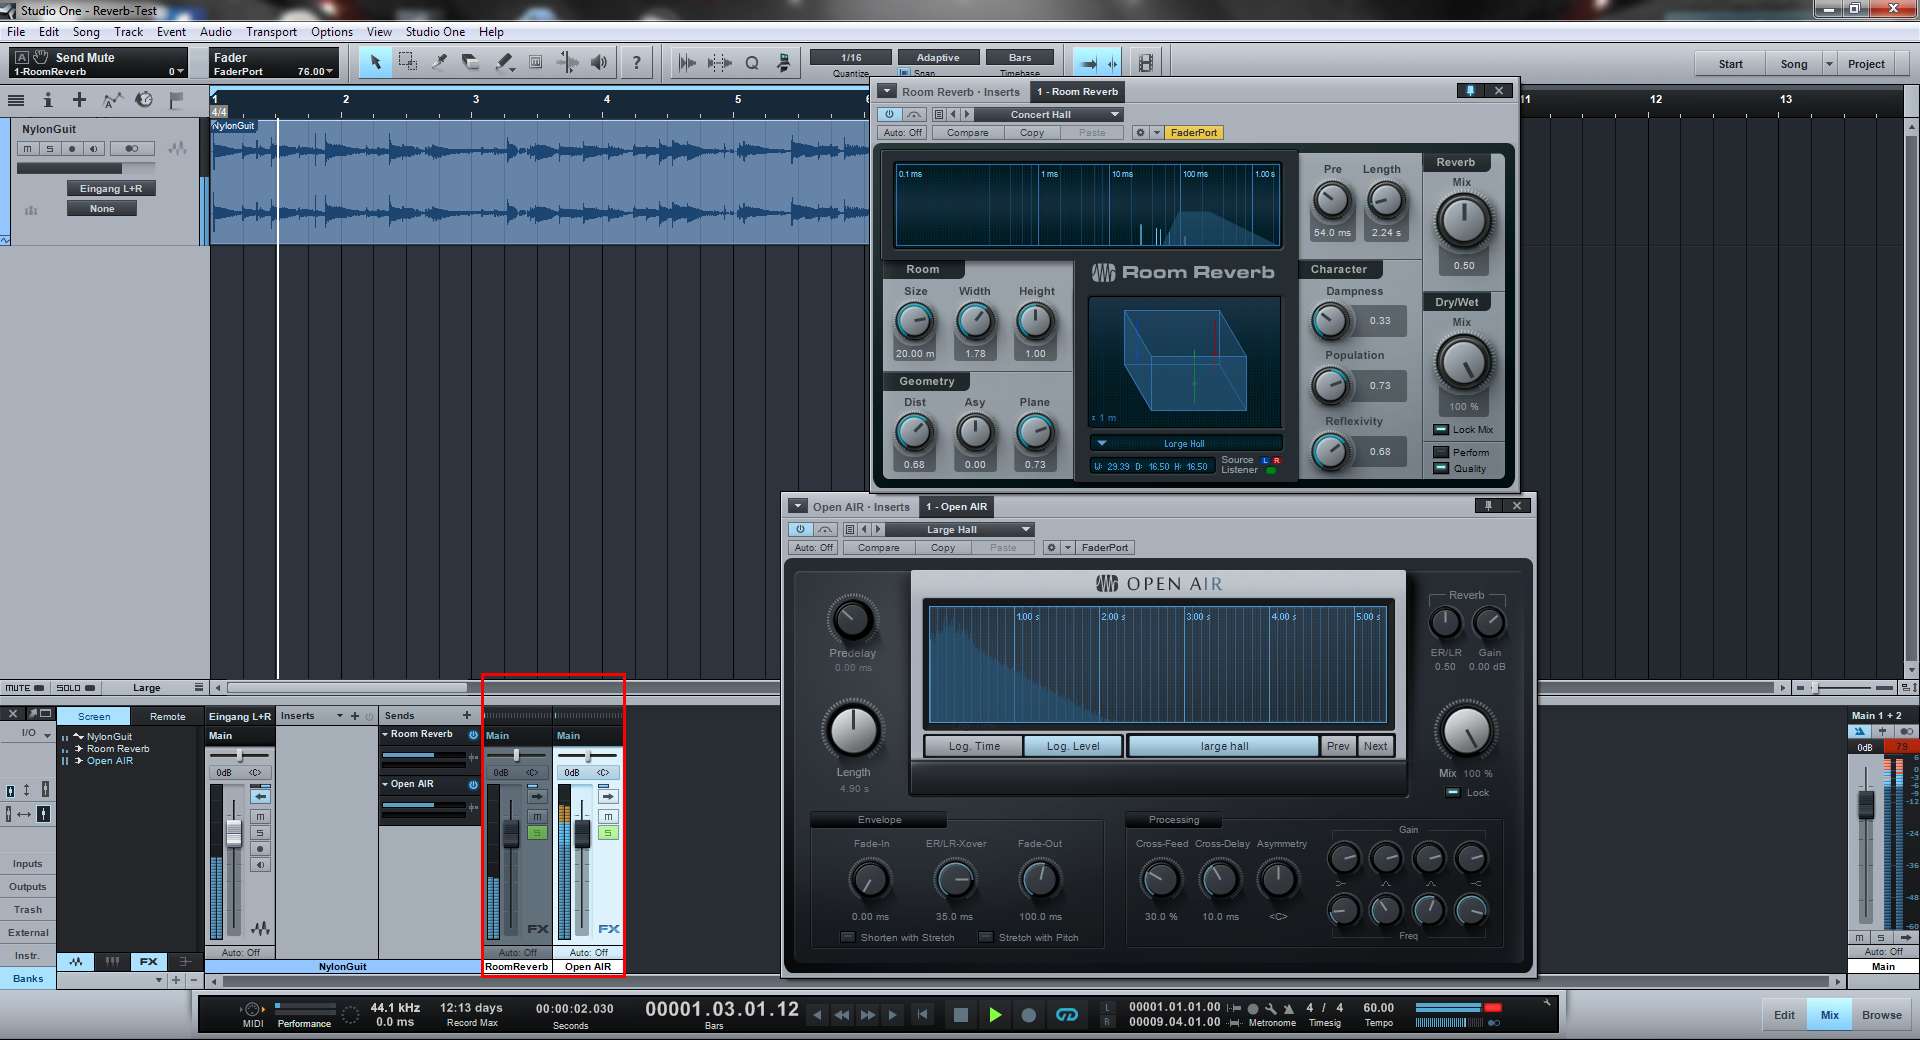
Task: Select the Bend tool in the toolbar
Action: point(567,63)
